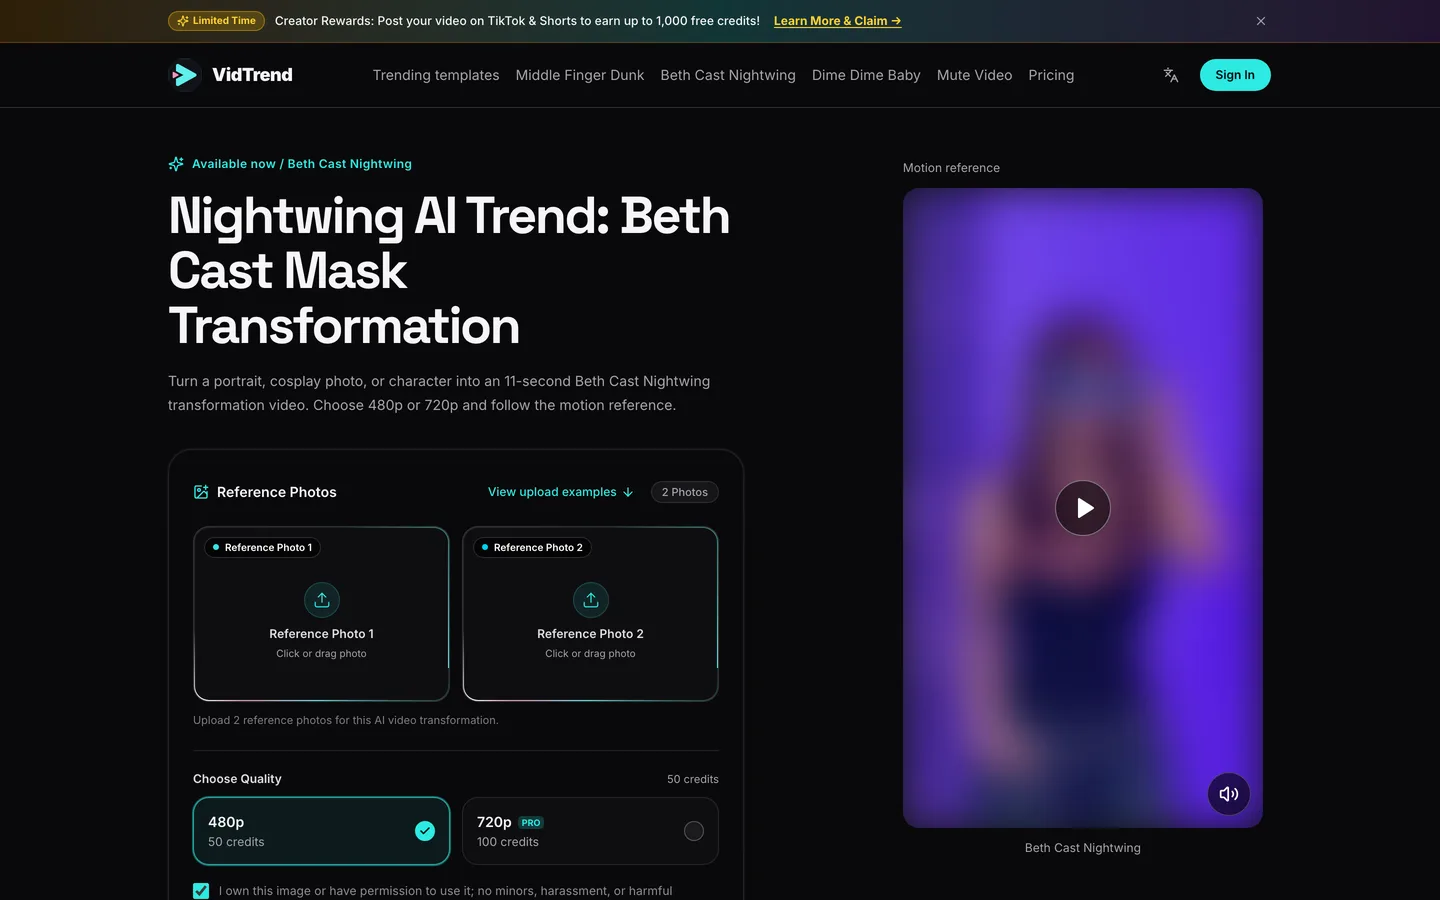Click the Beth Cast Nightwing video caption
This screenshot has height=900, width=1440.
click(1083, 848)
